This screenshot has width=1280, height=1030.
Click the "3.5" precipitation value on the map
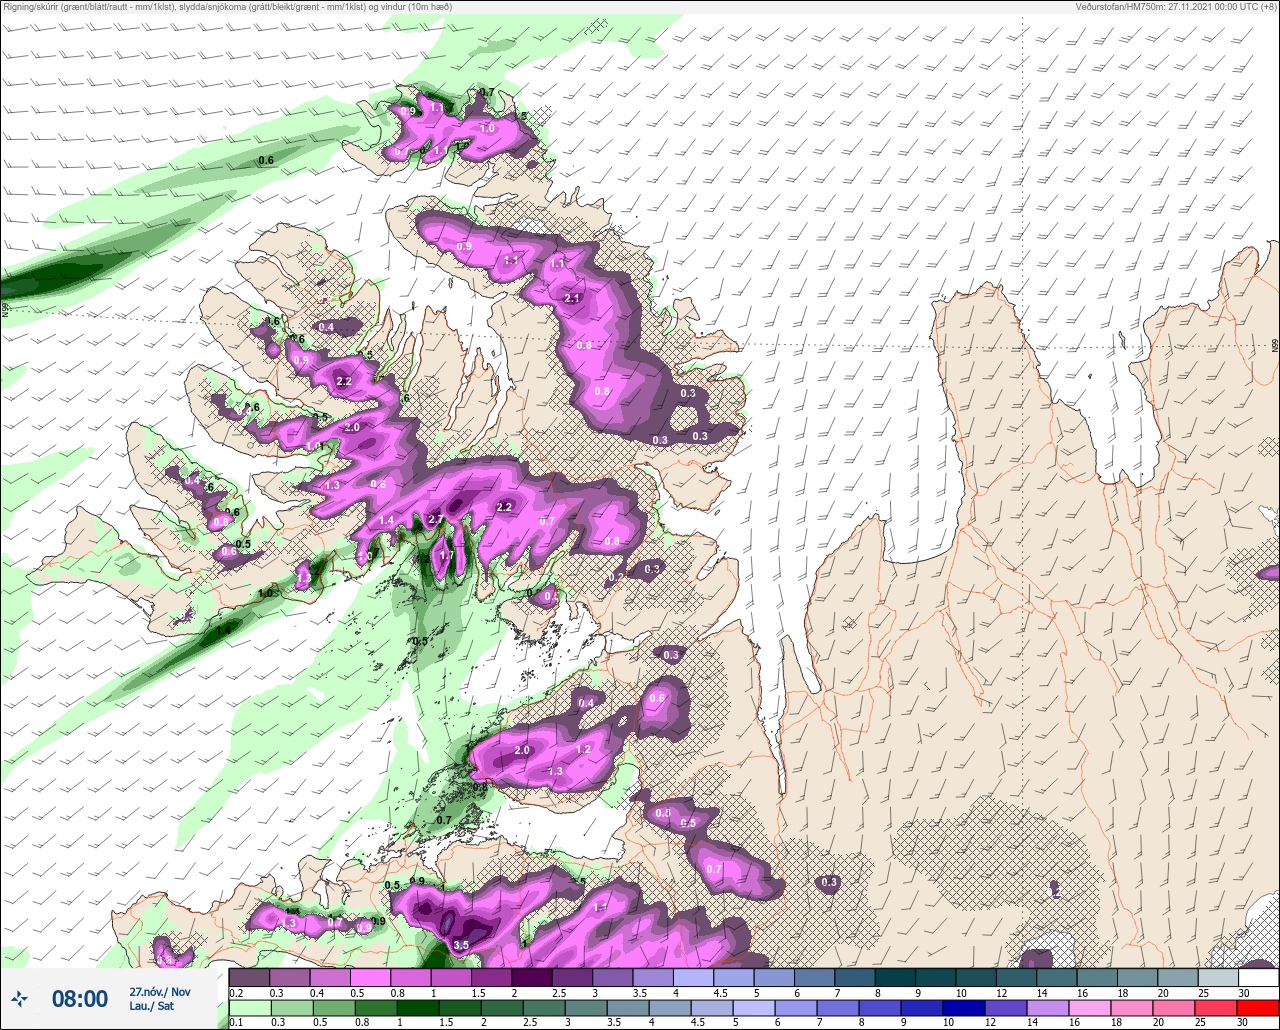click(x=461, y=945)
